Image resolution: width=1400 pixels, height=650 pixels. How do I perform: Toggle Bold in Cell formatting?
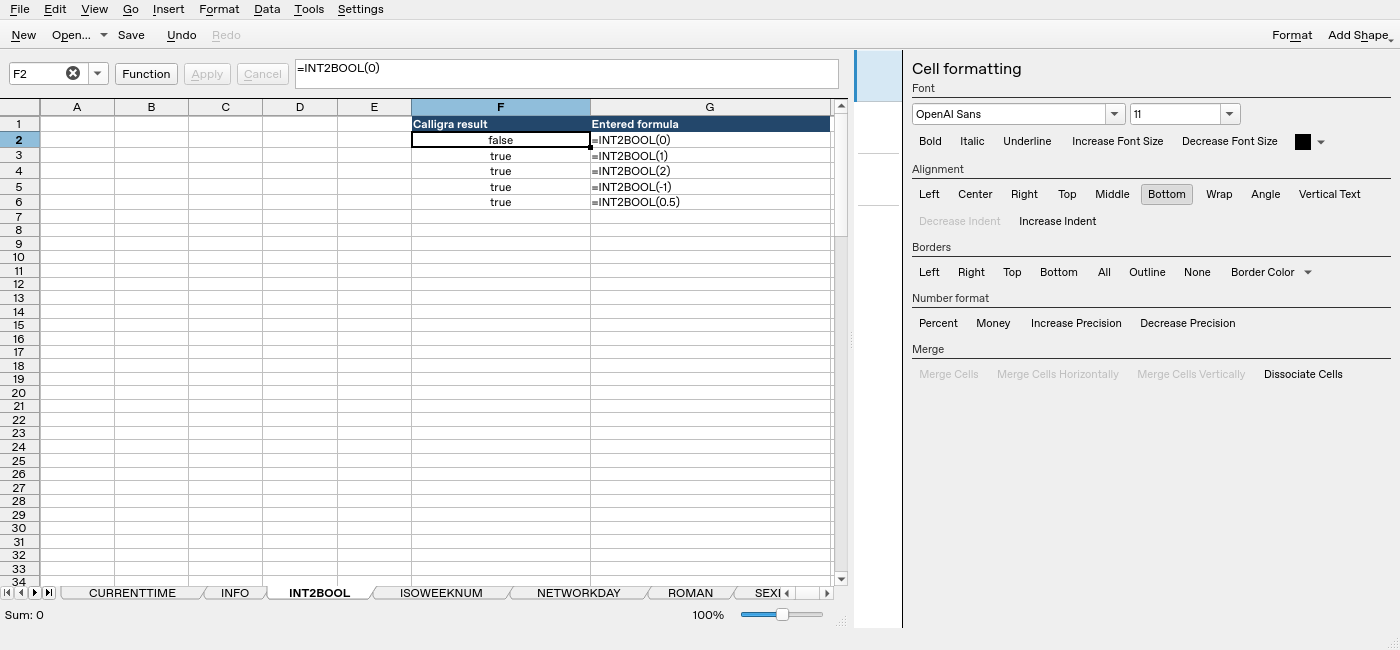pos(930,142)
